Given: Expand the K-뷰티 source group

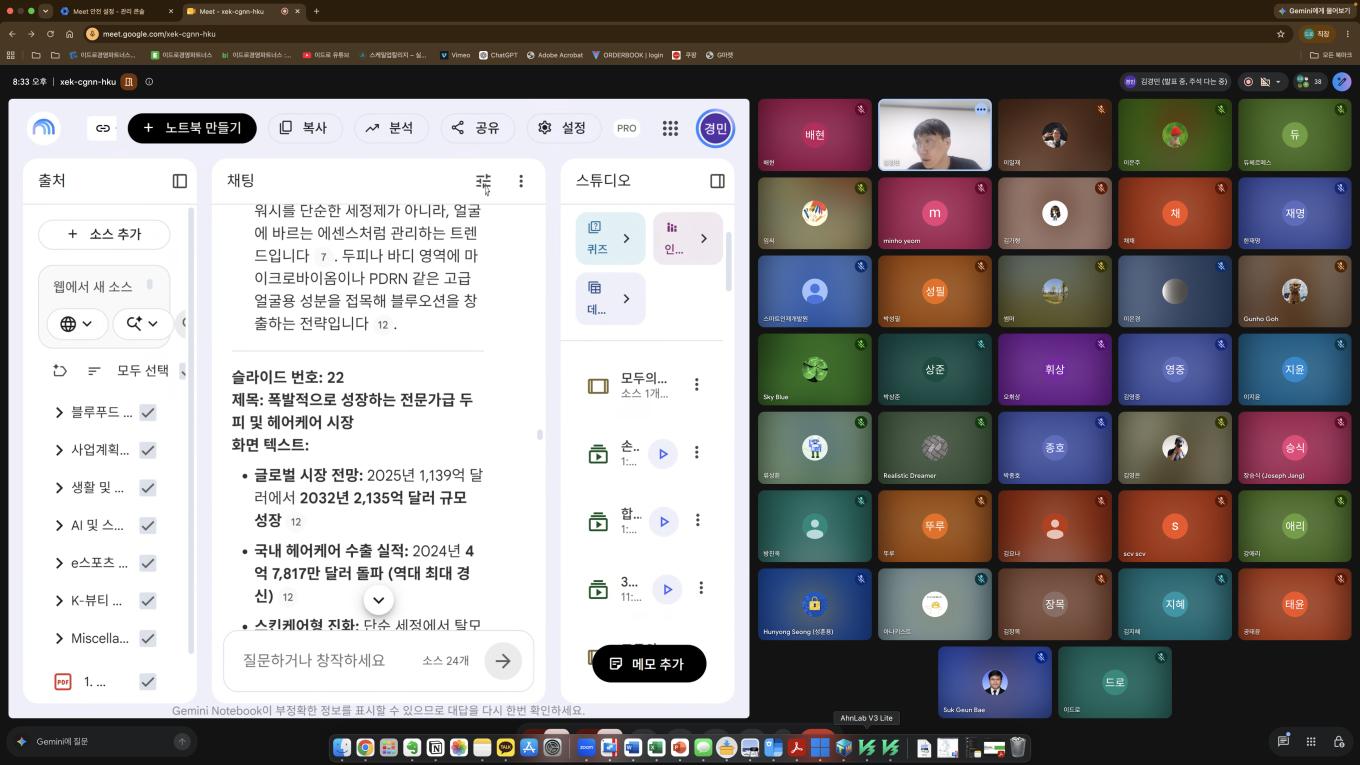Looking at the screenshot, I should click(x=59, y=601).
